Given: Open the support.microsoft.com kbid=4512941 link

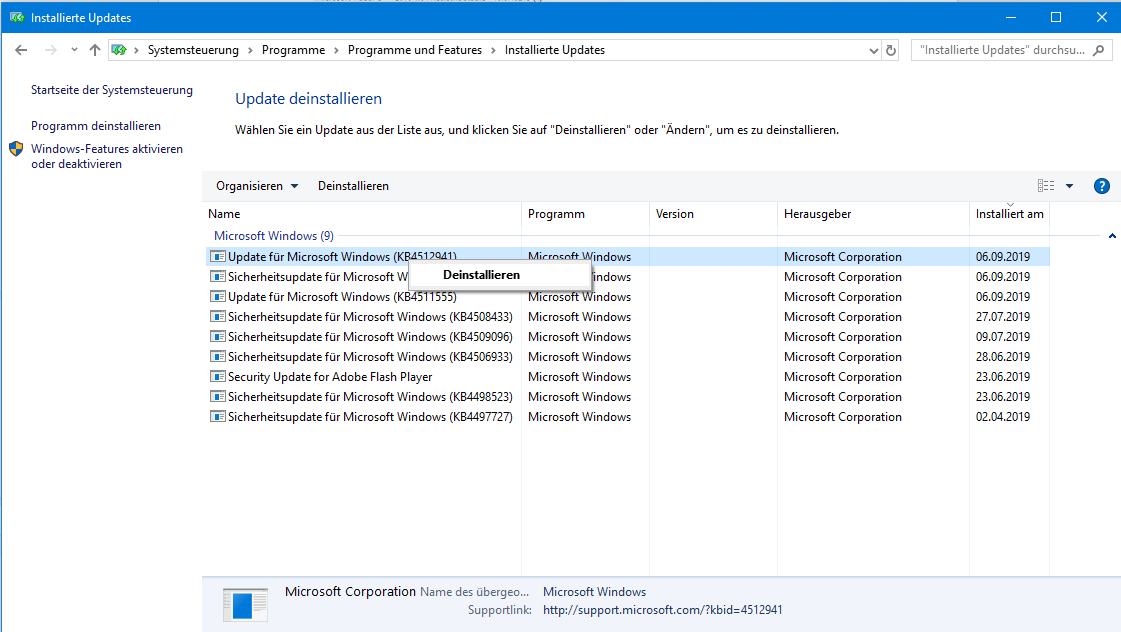Looking at the screenshot, I should coord(662,610).
